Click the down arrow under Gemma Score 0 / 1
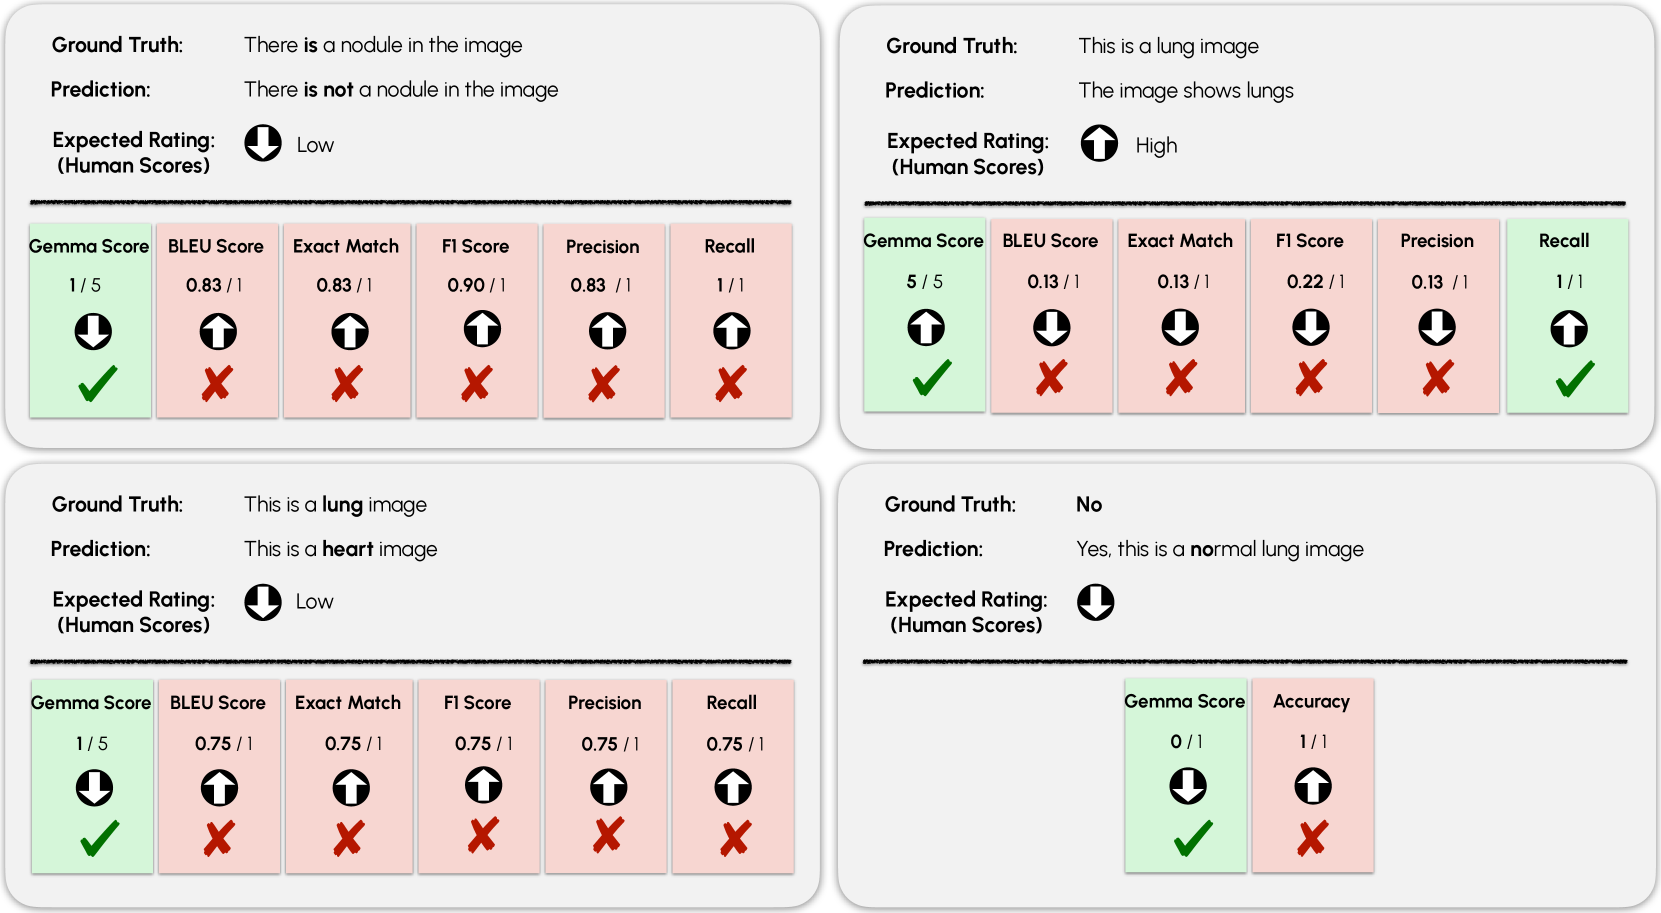The height and width of the screenshot is (913, 1661). pyautogui.click(x=1188, y=786)
